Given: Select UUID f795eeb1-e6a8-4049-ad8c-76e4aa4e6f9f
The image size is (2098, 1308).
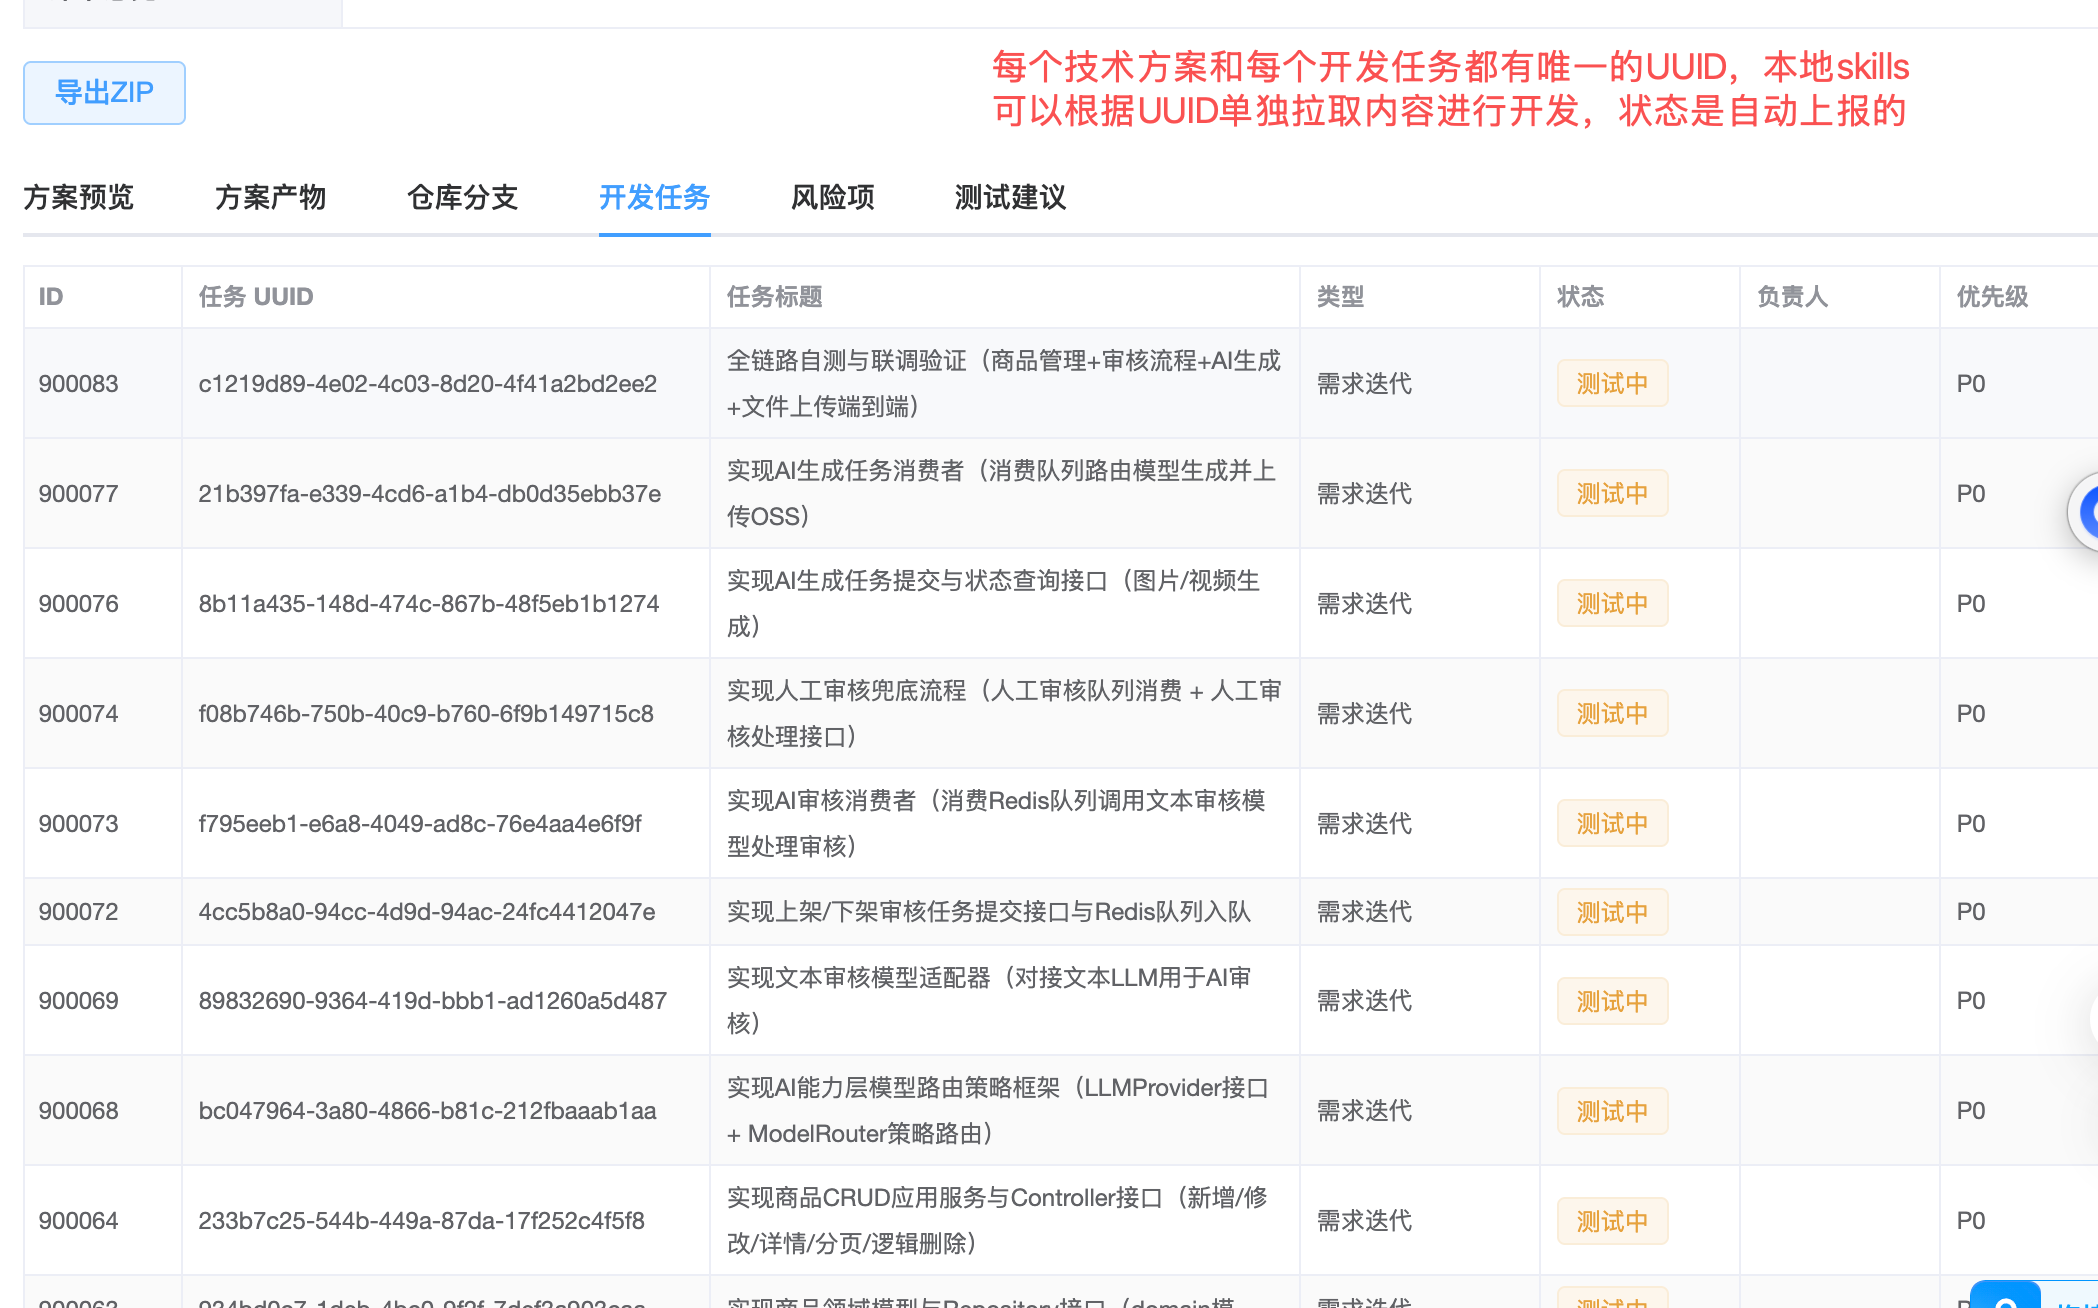Looking at the screenshot, I should point(420,824).
